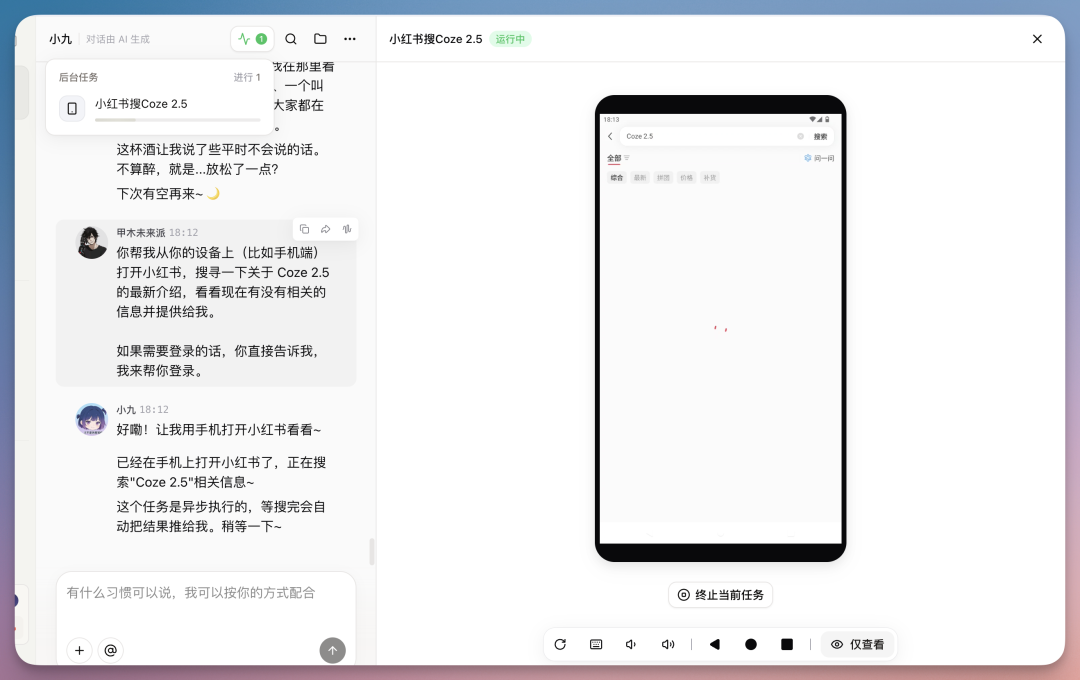Open the 全部 filter dropdown on Xiaohongshu
The height and width of the screenshot is (680, 1080).
[x=617, y=158]
